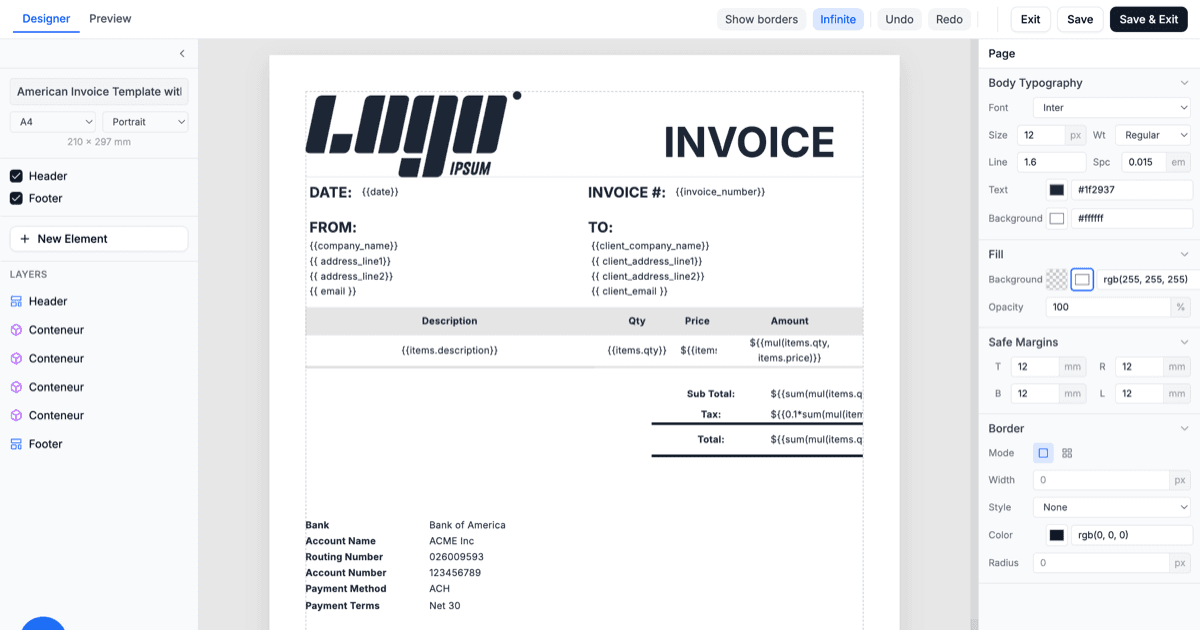1200x630 pixels.
Task: Switch to the Designer tab
Action: pos(47,18)
